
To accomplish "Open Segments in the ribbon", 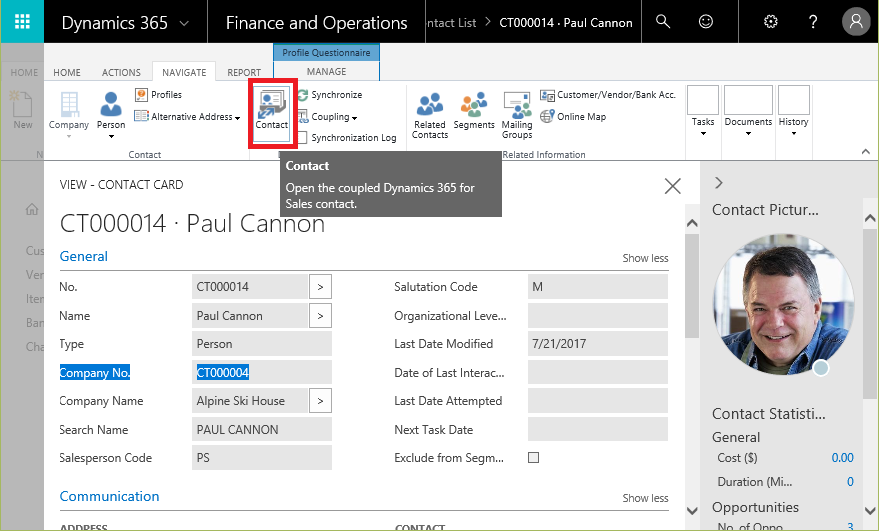I will pyautogui.click(x=474, y=112).
